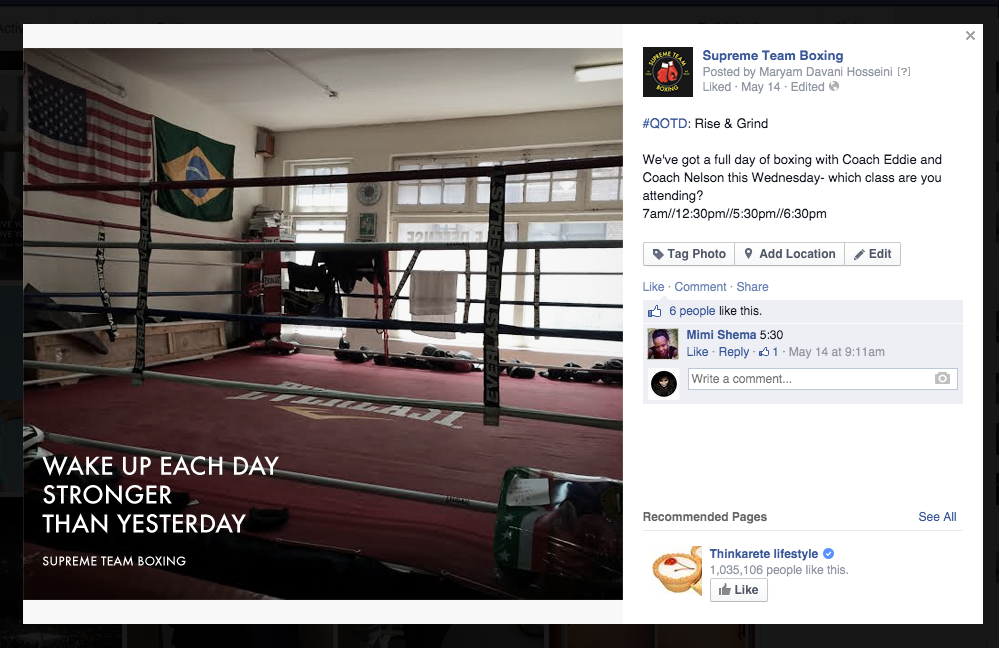Click the Thinkarete lifestyle tart thumbnail
This screenshot has height=648, width=999.
pyautogui.click(x=676, y=570)
